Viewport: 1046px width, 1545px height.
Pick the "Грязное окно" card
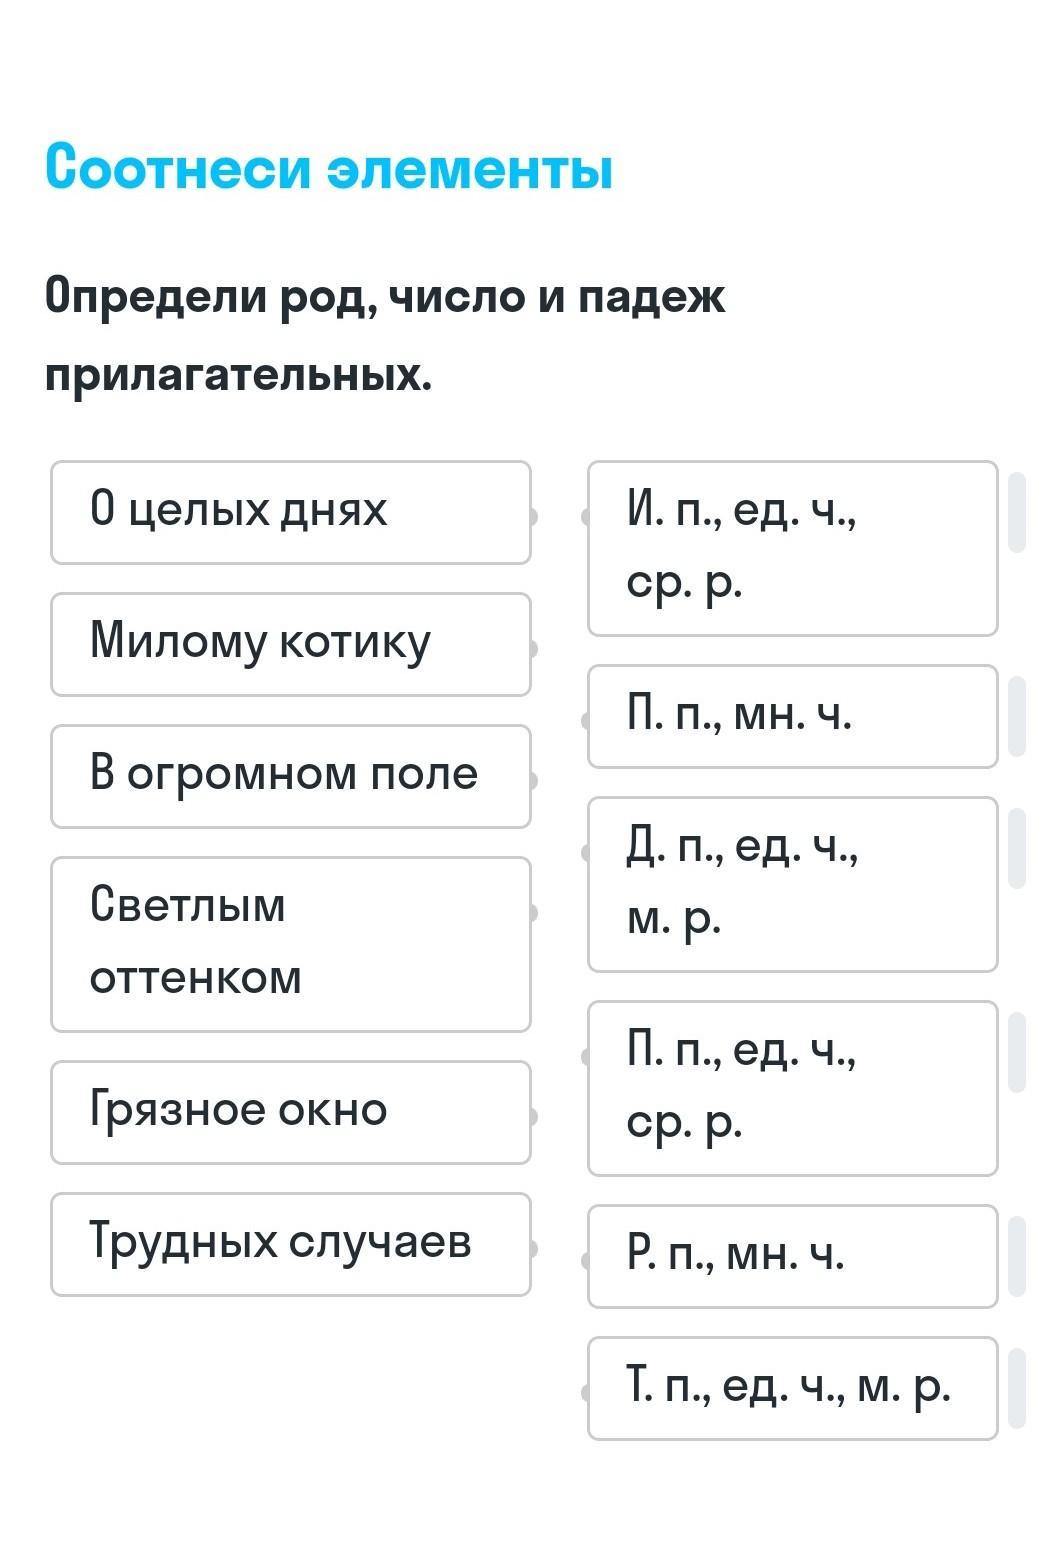click(x=290, y=1112)
